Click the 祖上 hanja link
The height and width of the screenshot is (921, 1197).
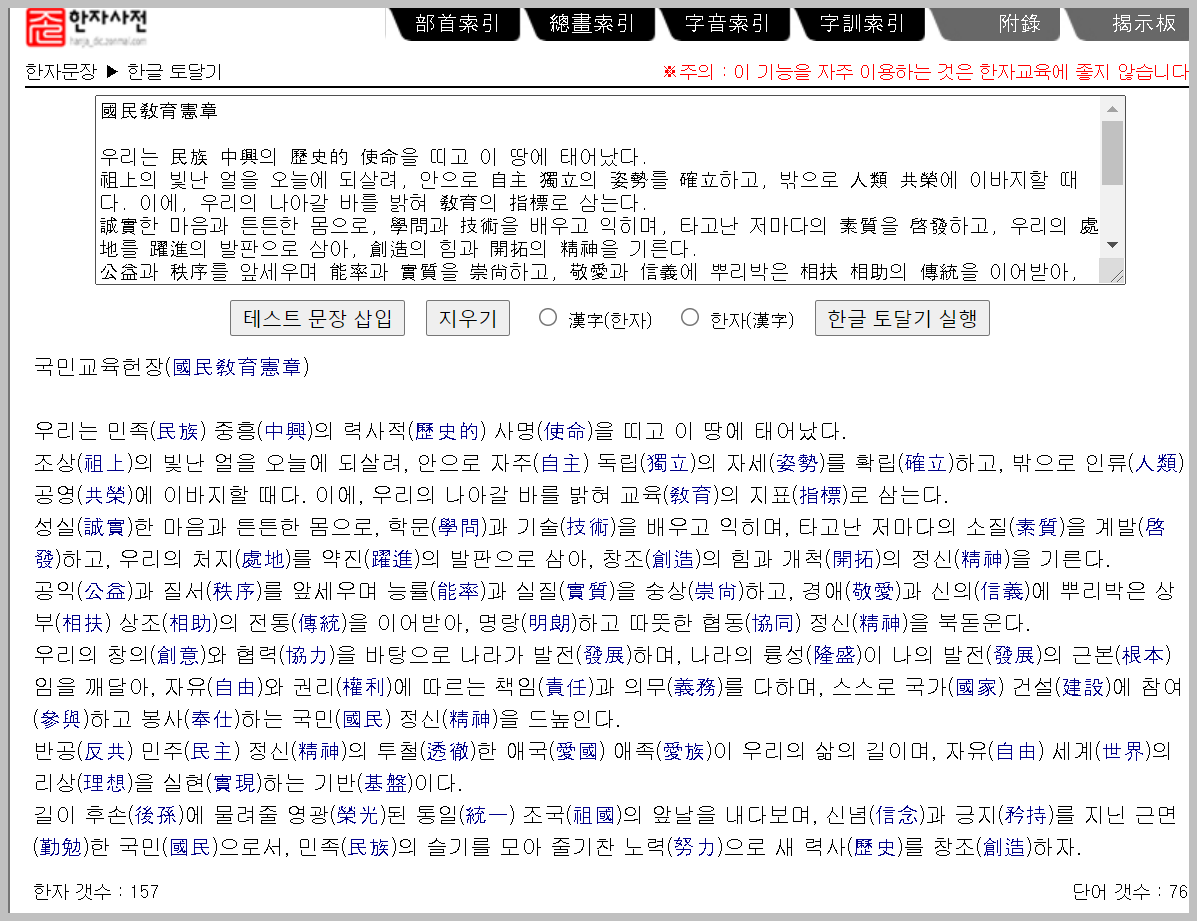point(105,464)
